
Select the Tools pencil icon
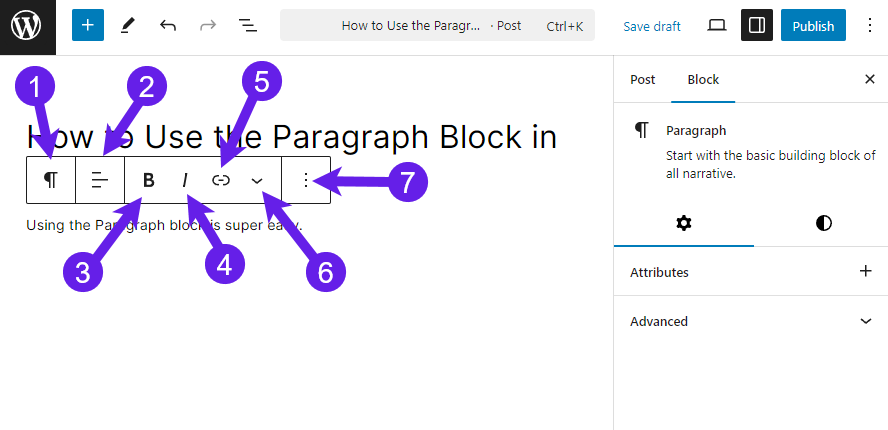[x=128, y=25]
